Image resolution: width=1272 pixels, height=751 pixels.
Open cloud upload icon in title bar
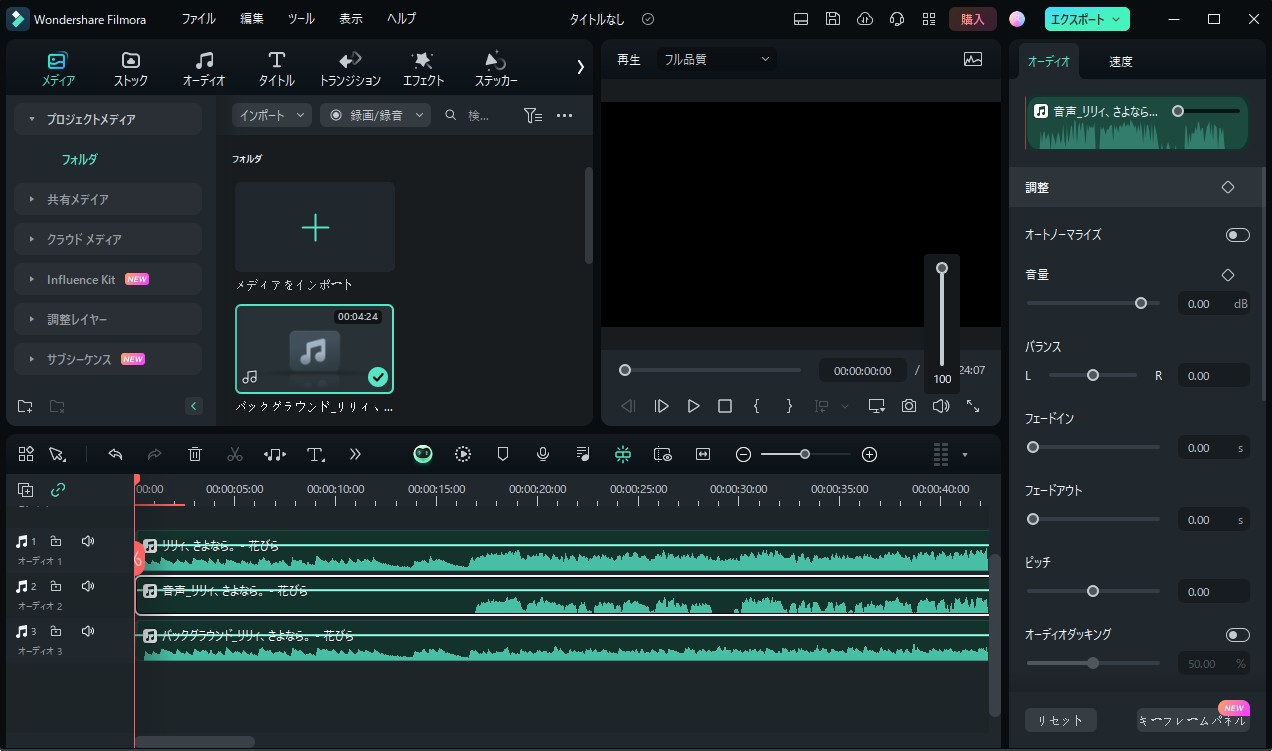(x=865, y=19)
